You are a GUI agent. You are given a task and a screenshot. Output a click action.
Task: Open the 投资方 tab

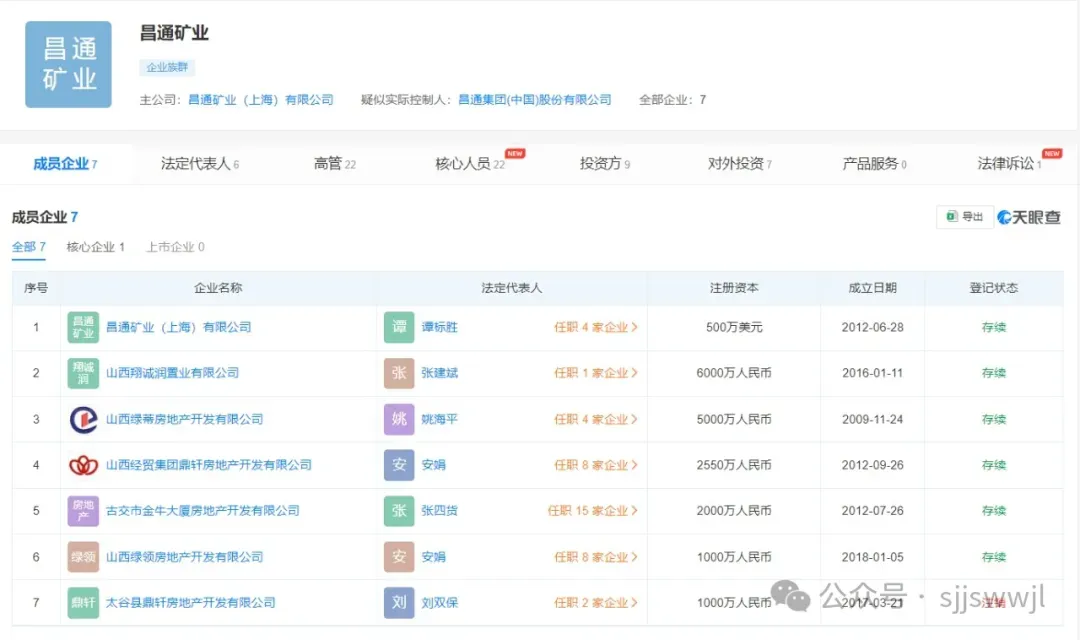pos(605,164)
